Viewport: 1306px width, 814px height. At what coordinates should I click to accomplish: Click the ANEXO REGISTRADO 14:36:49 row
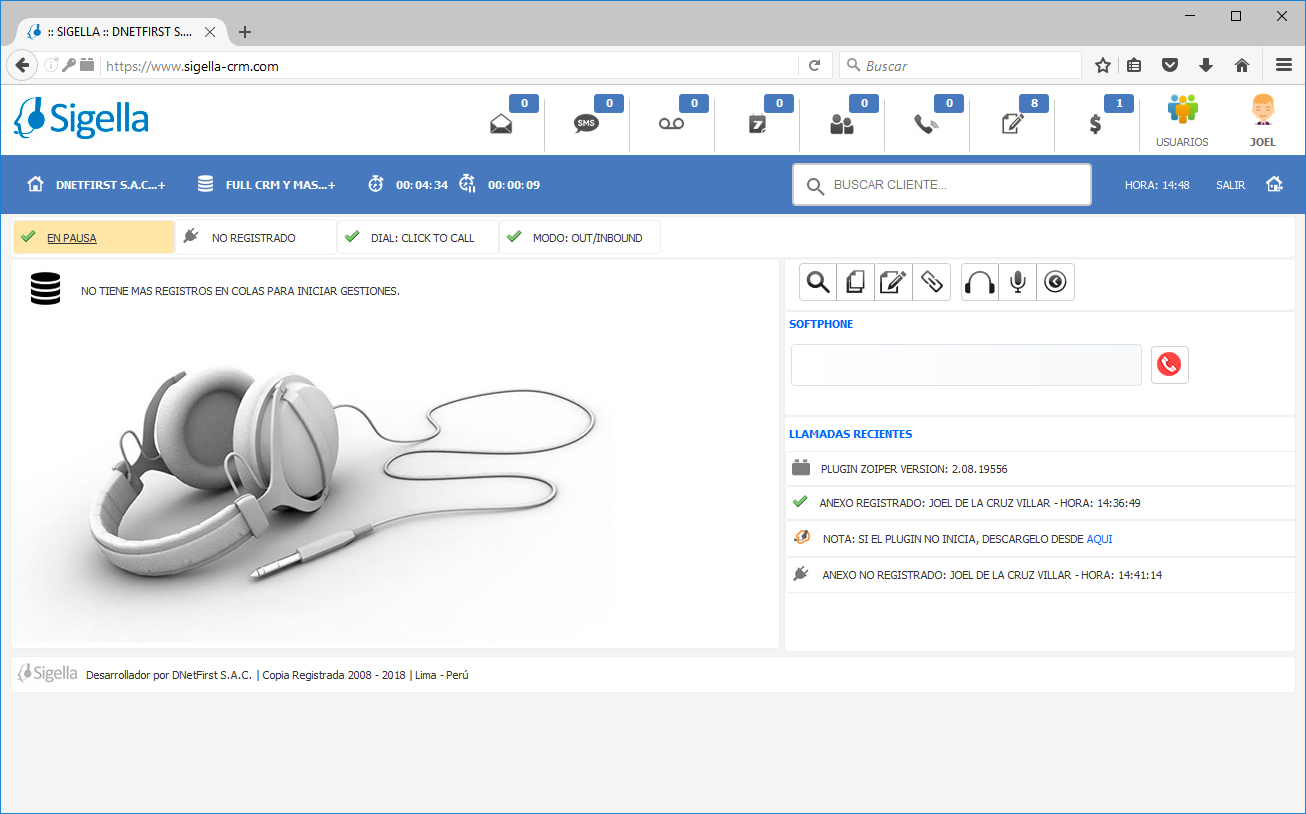point(1040,503)
